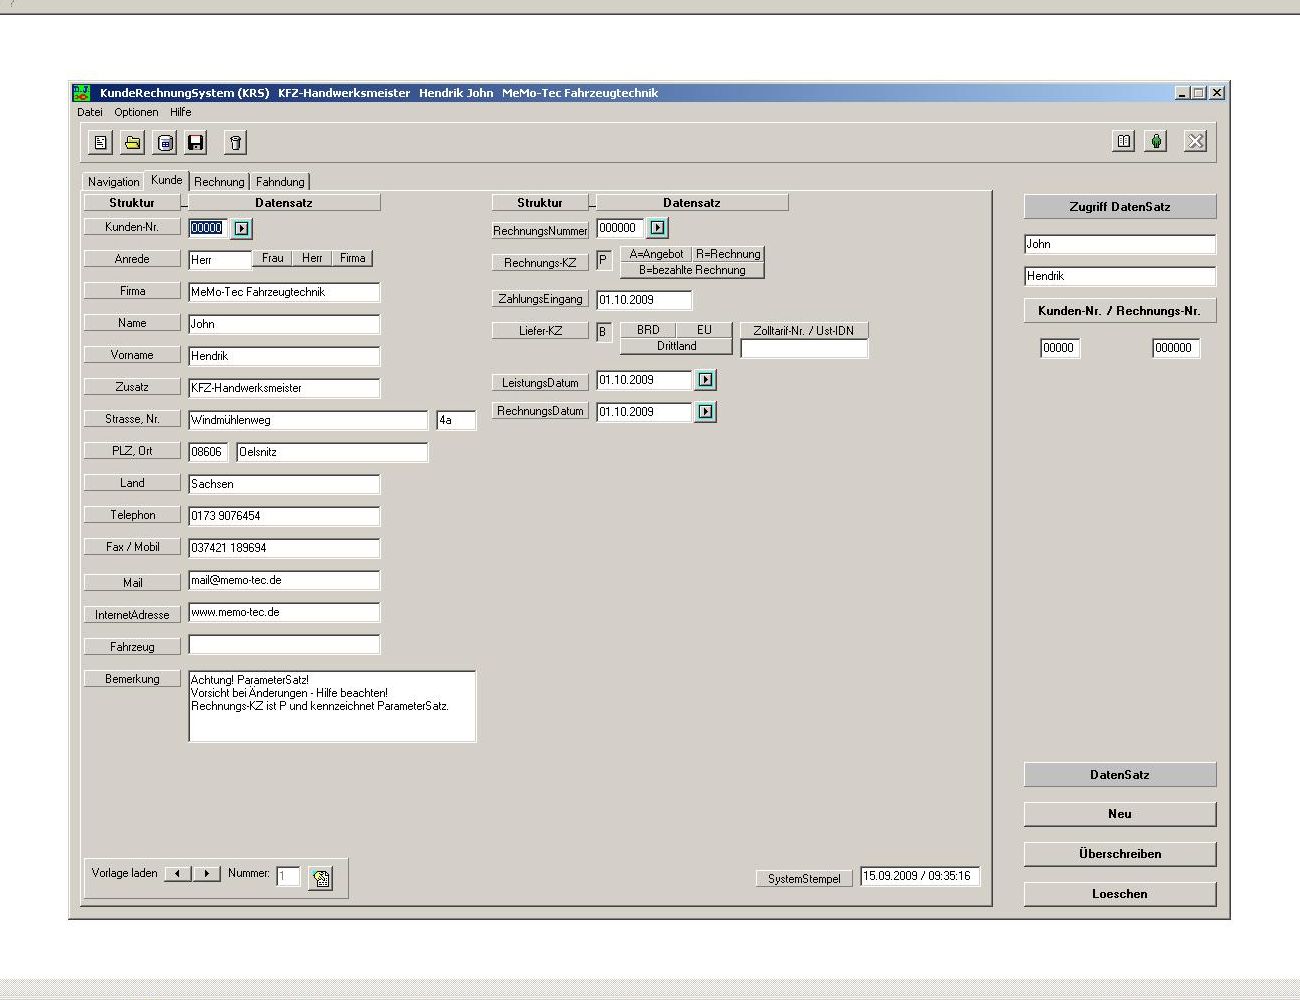Select Frau as salutation

(x=273, y=258)
